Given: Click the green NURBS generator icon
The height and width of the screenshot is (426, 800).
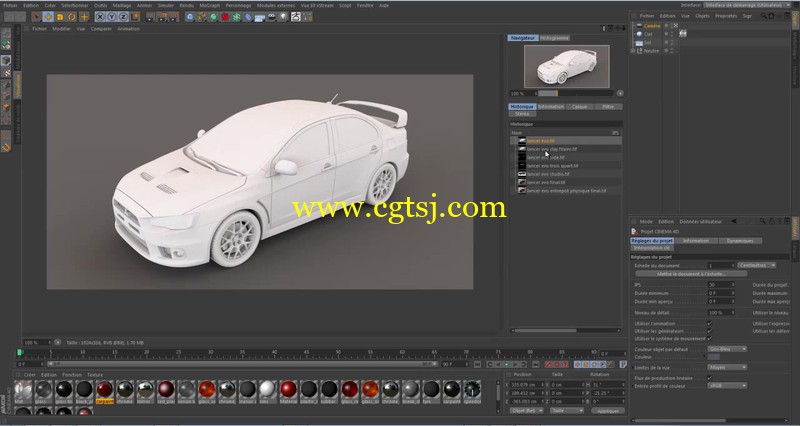Looking at the screenshot, I should coord(213,17).
